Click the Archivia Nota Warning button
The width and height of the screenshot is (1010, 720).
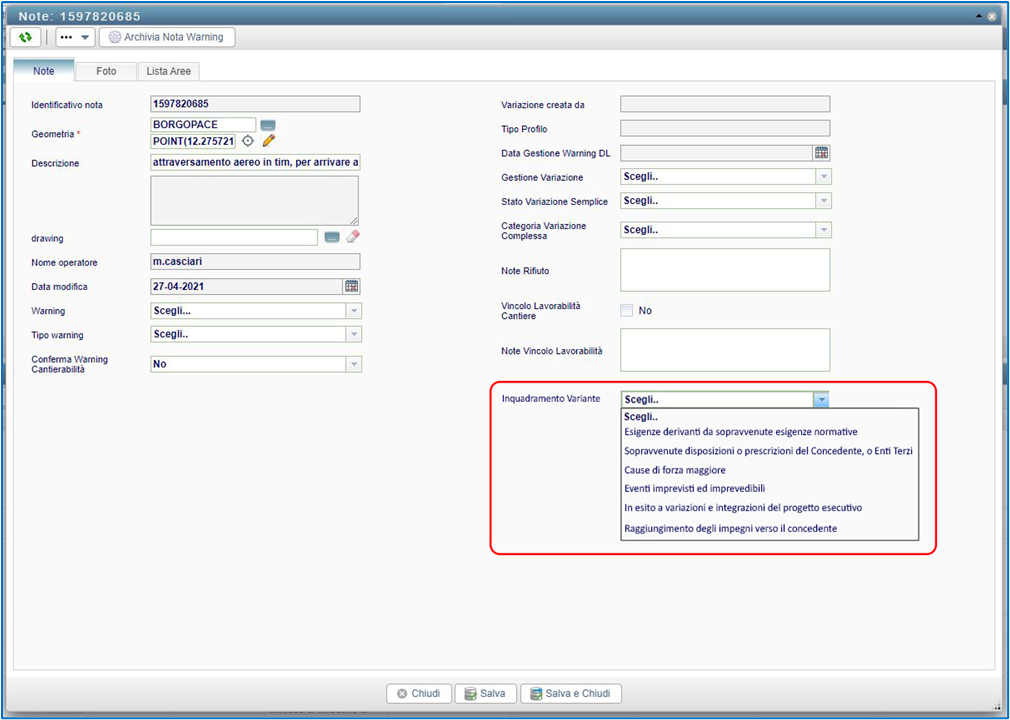tap(167, 37)
